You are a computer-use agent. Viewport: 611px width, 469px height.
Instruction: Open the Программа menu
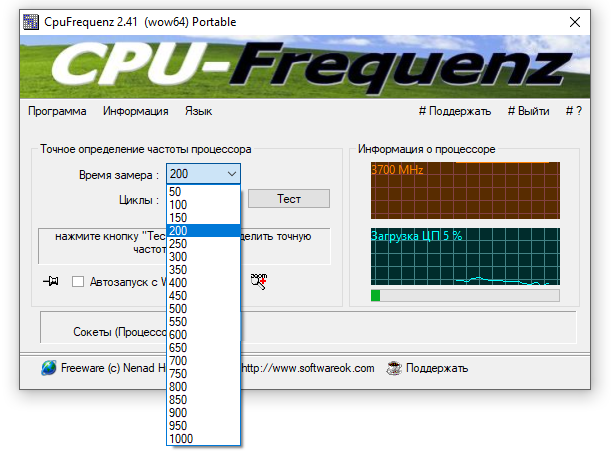(57, 111)
